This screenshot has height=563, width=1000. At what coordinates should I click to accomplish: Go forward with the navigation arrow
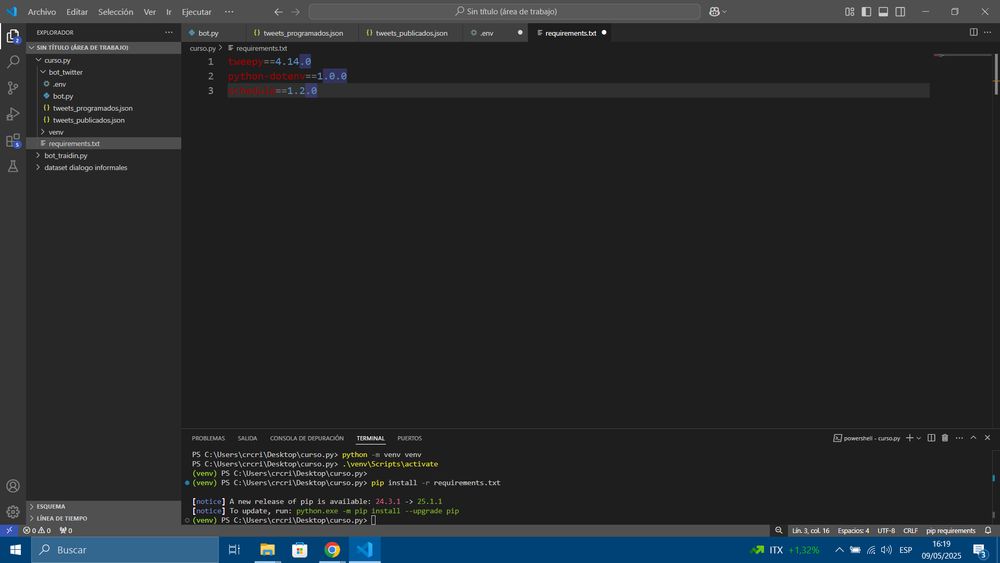click(x=295, y=11)
